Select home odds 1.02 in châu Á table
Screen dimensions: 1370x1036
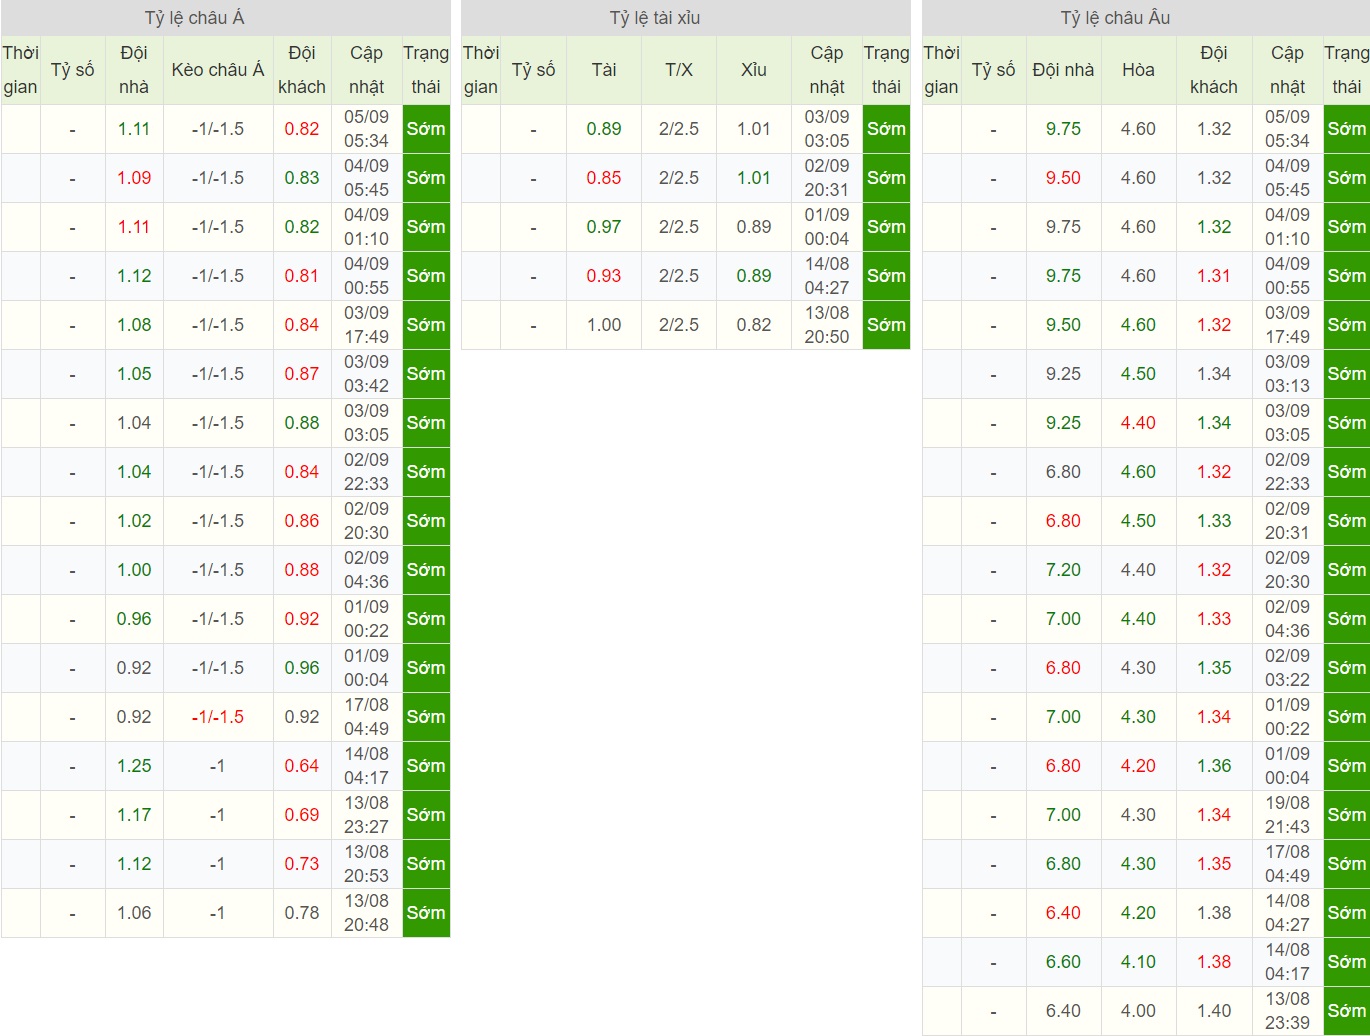[134, 521]
